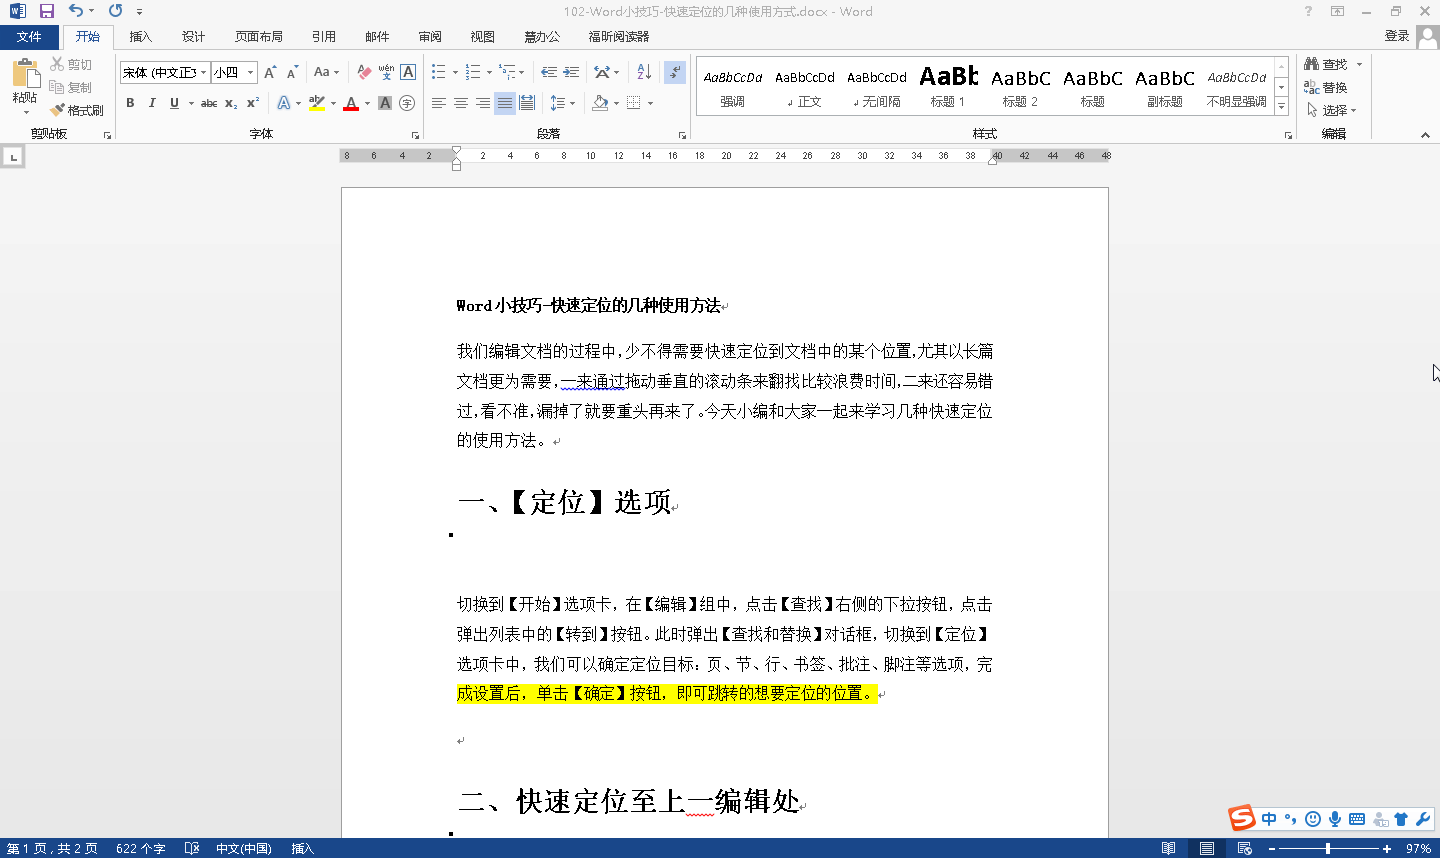Apply the 副标题 subtitle style
Screen dimensions: 1440x858
[1164, 87]
